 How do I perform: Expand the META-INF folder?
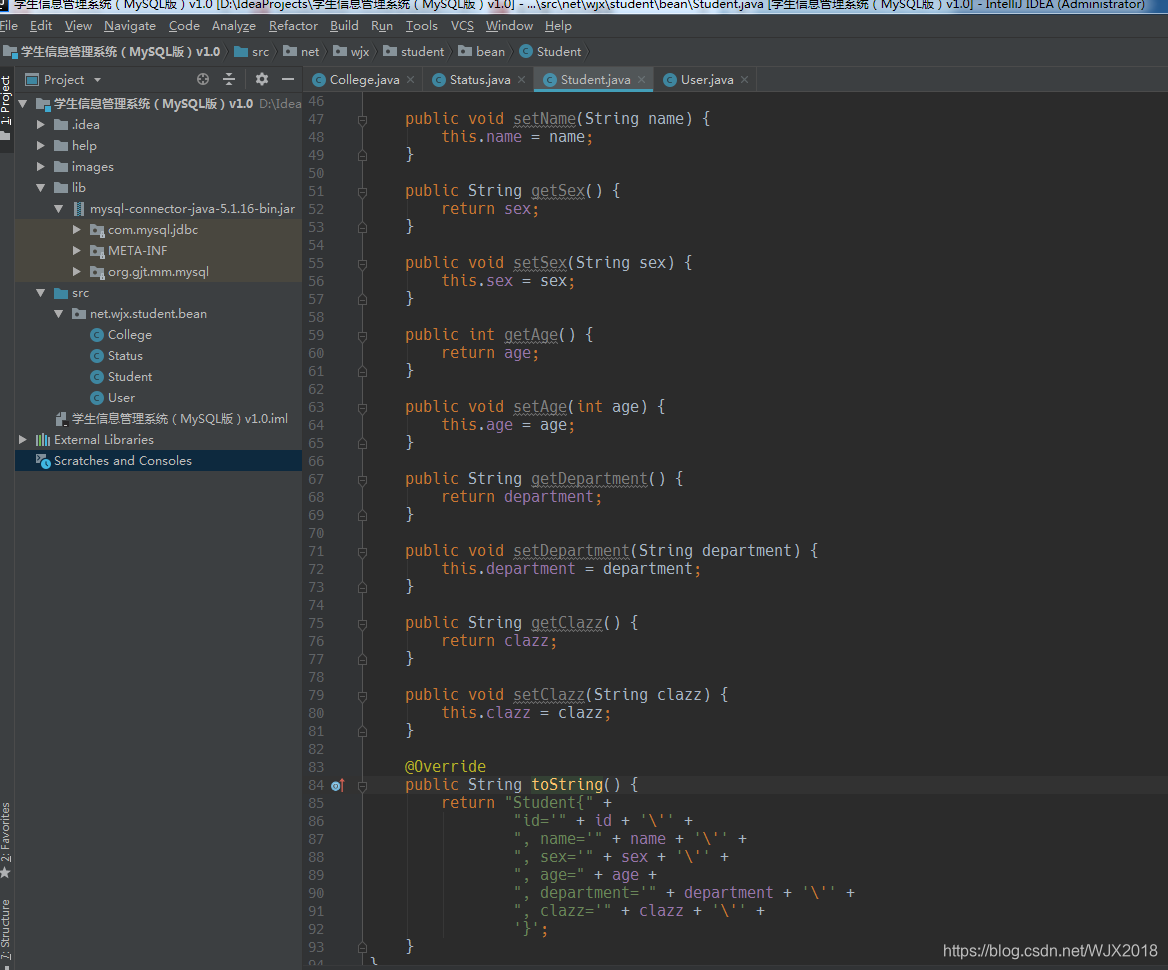77,251
